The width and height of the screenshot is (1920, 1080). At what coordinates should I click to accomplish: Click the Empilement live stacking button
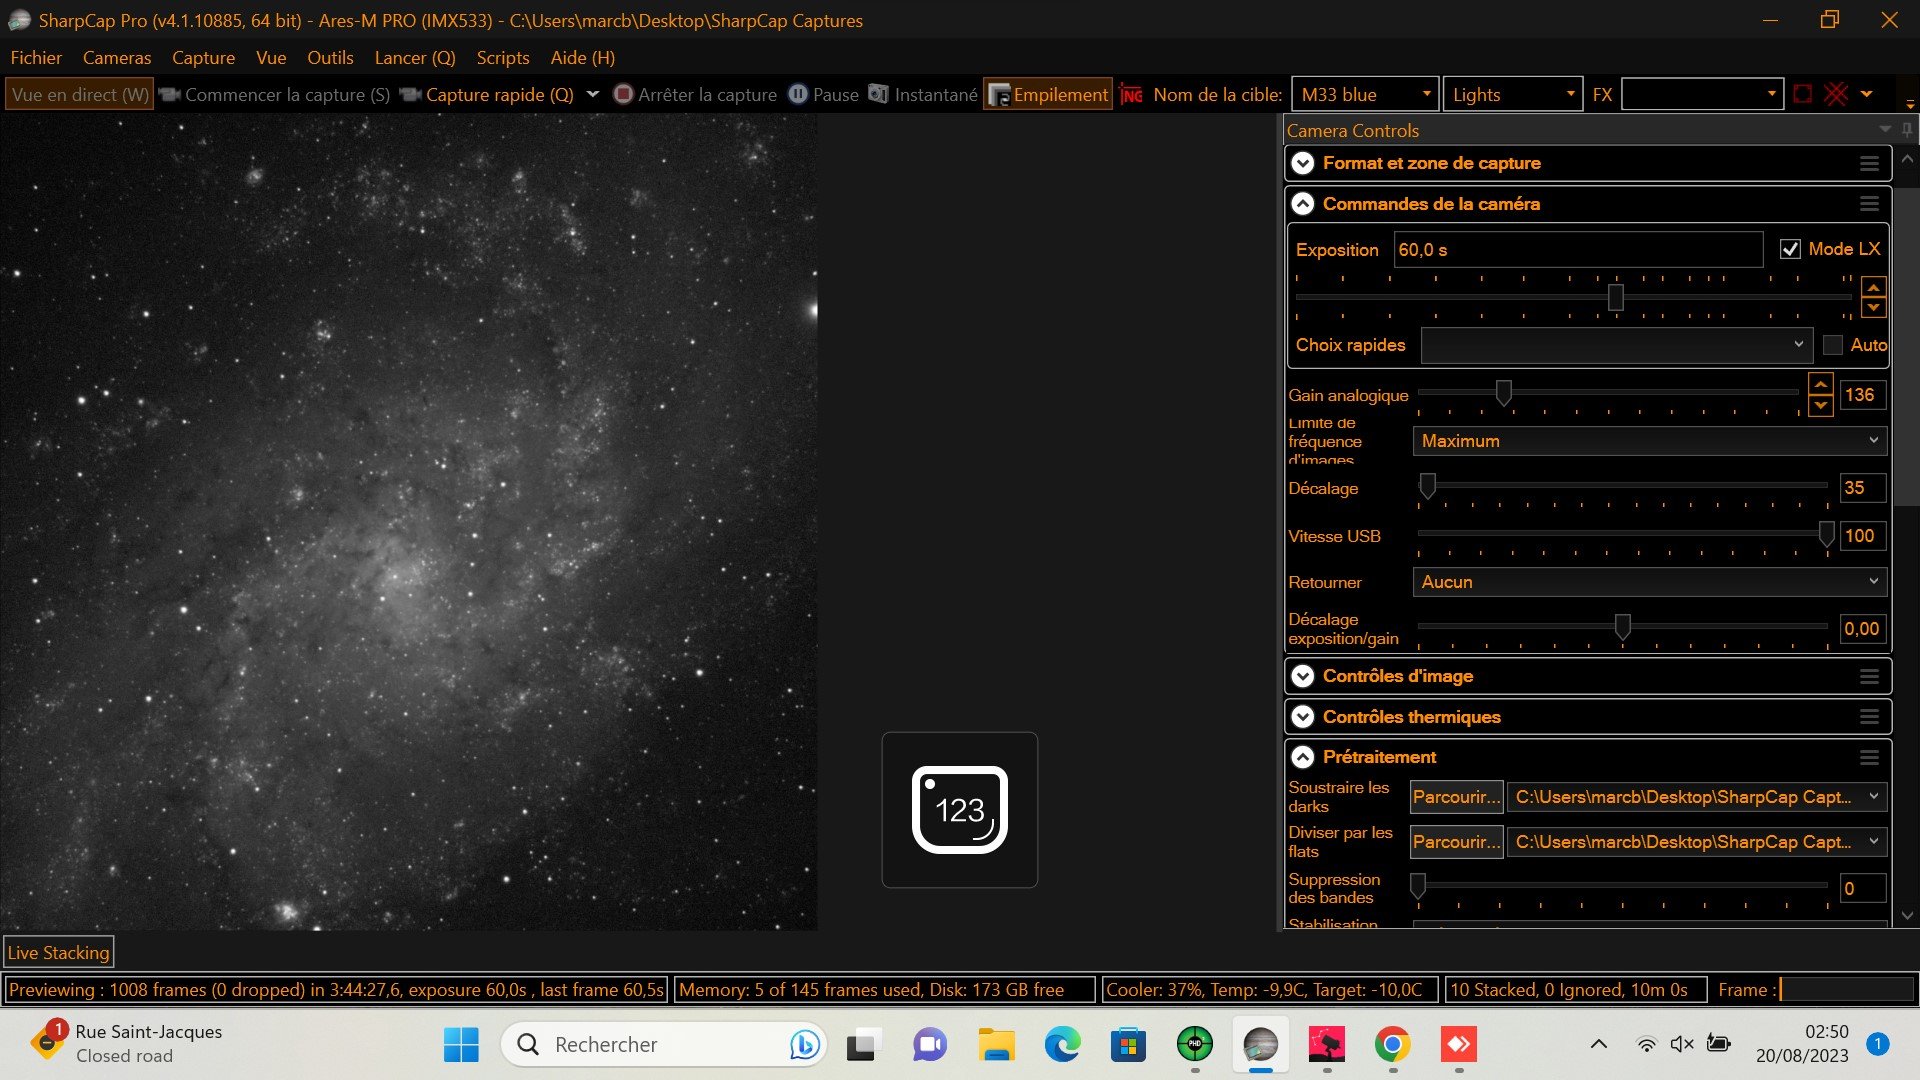click(x=1048, y=94)
